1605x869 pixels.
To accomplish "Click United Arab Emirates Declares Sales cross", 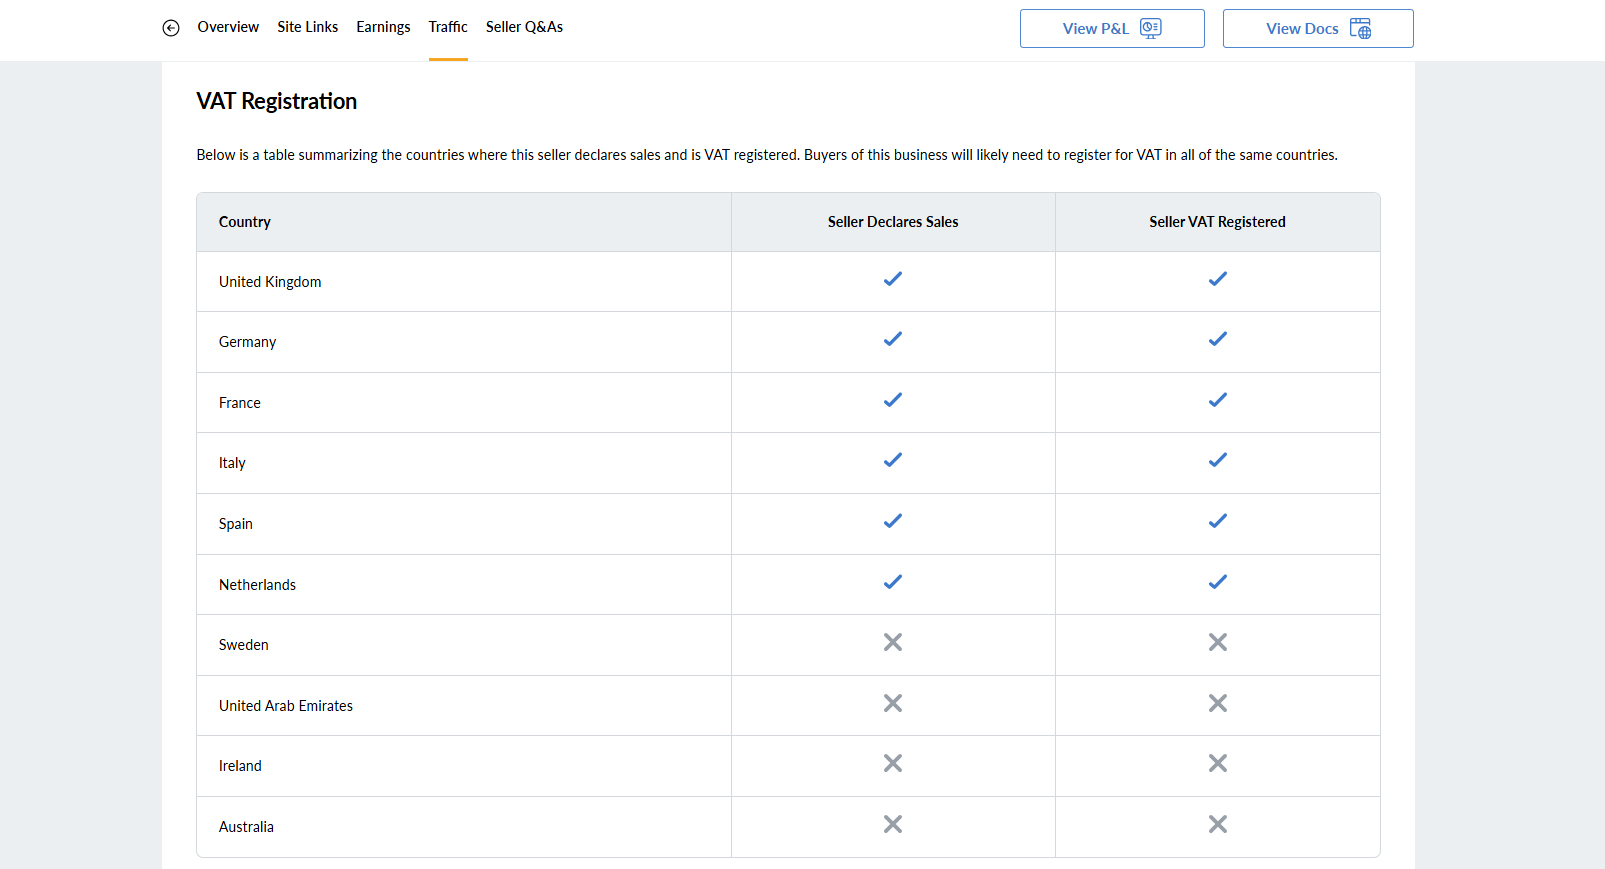I will [893, 703].
